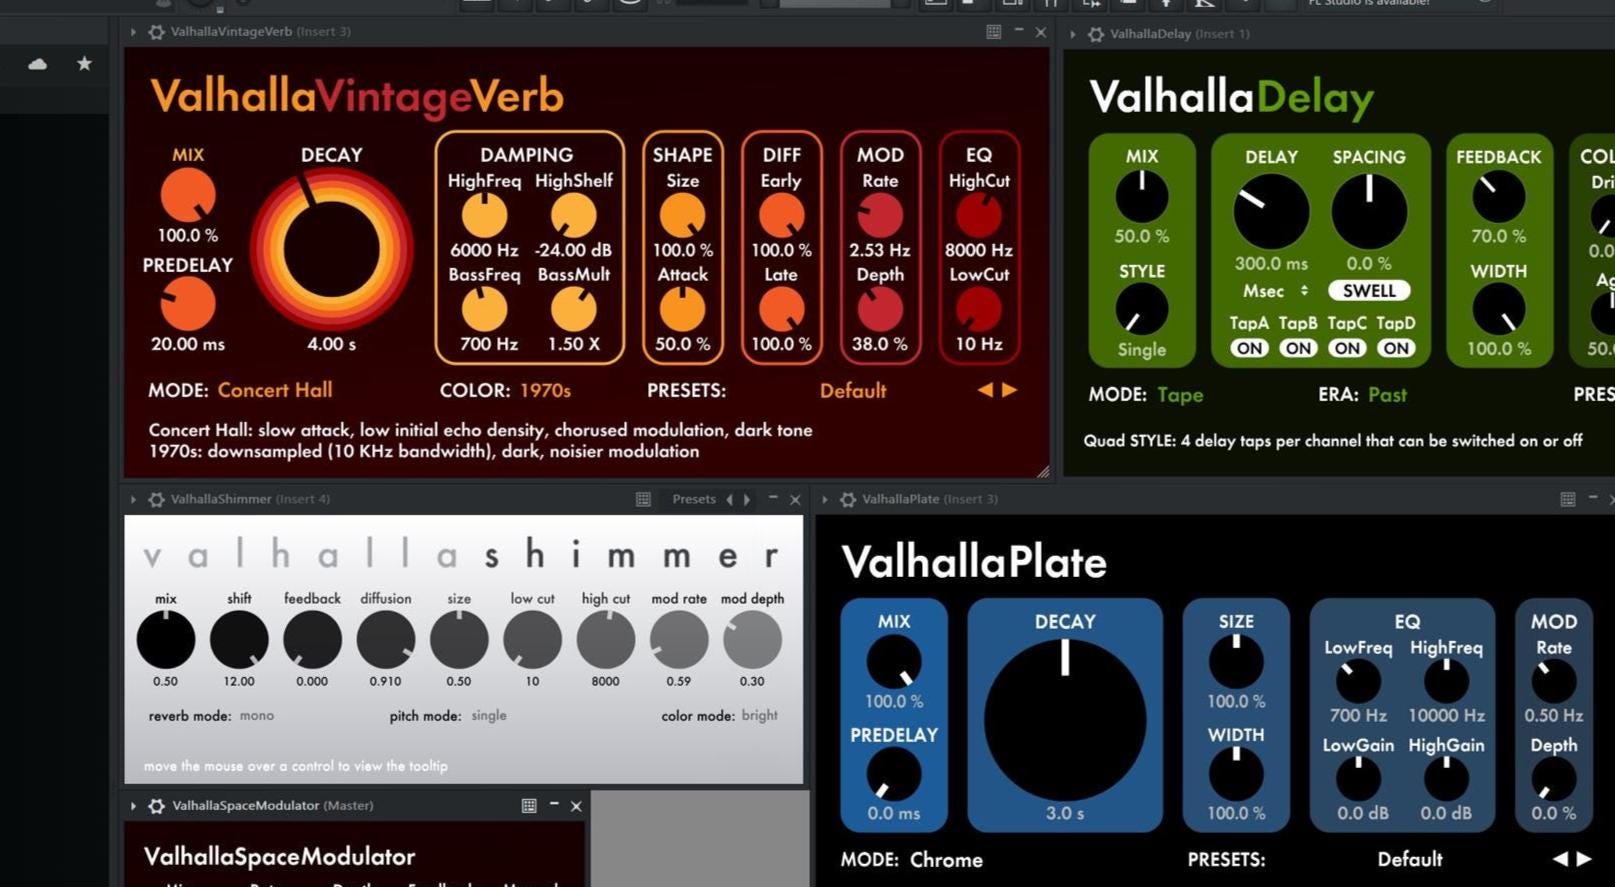The width and height of the screenshot is (1615, 887).
Task: Open ValhallaVintageVerb plugin options gear icon
Action: click(156, 32)
